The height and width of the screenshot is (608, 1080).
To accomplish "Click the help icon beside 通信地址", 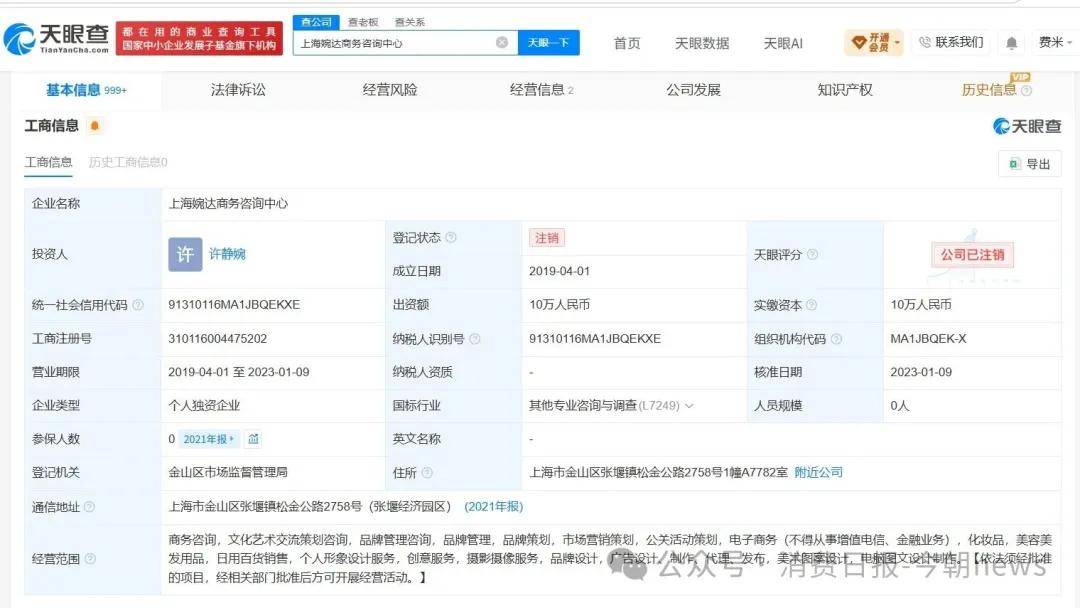I will (90, 507).
